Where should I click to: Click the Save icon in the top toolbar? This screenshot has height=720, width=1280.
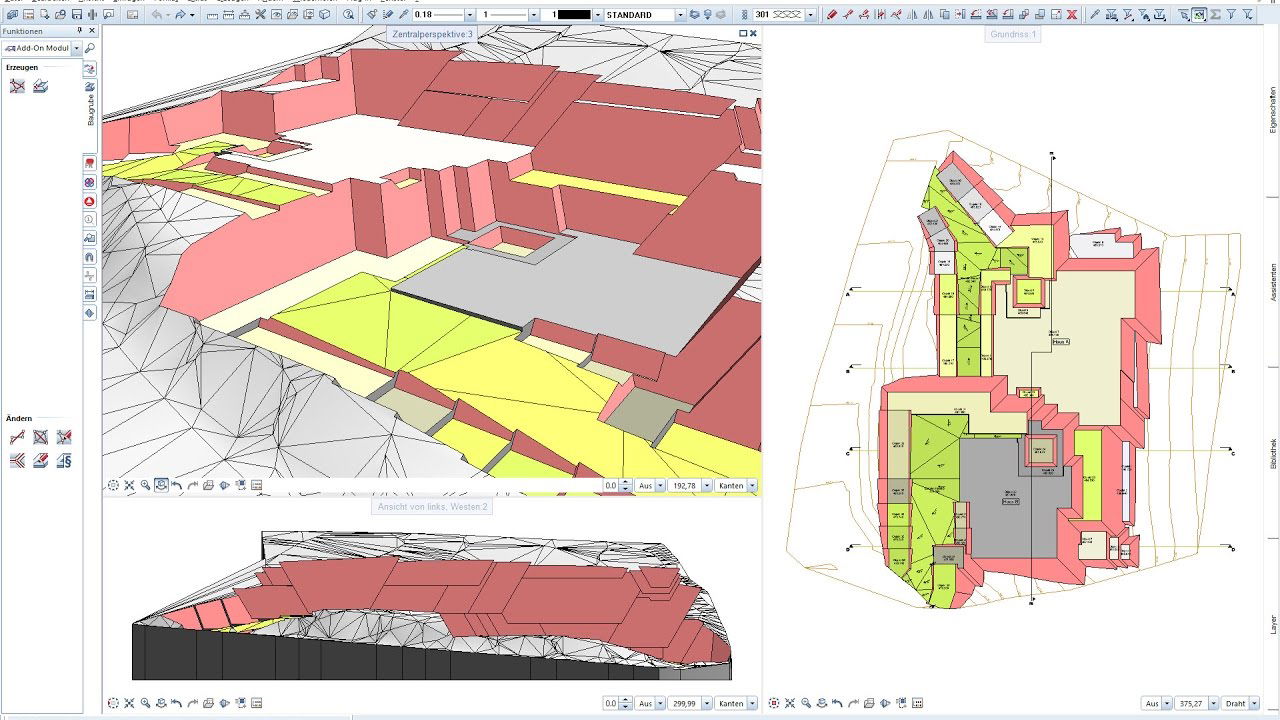pyautogui.click(x=77, y=15)
